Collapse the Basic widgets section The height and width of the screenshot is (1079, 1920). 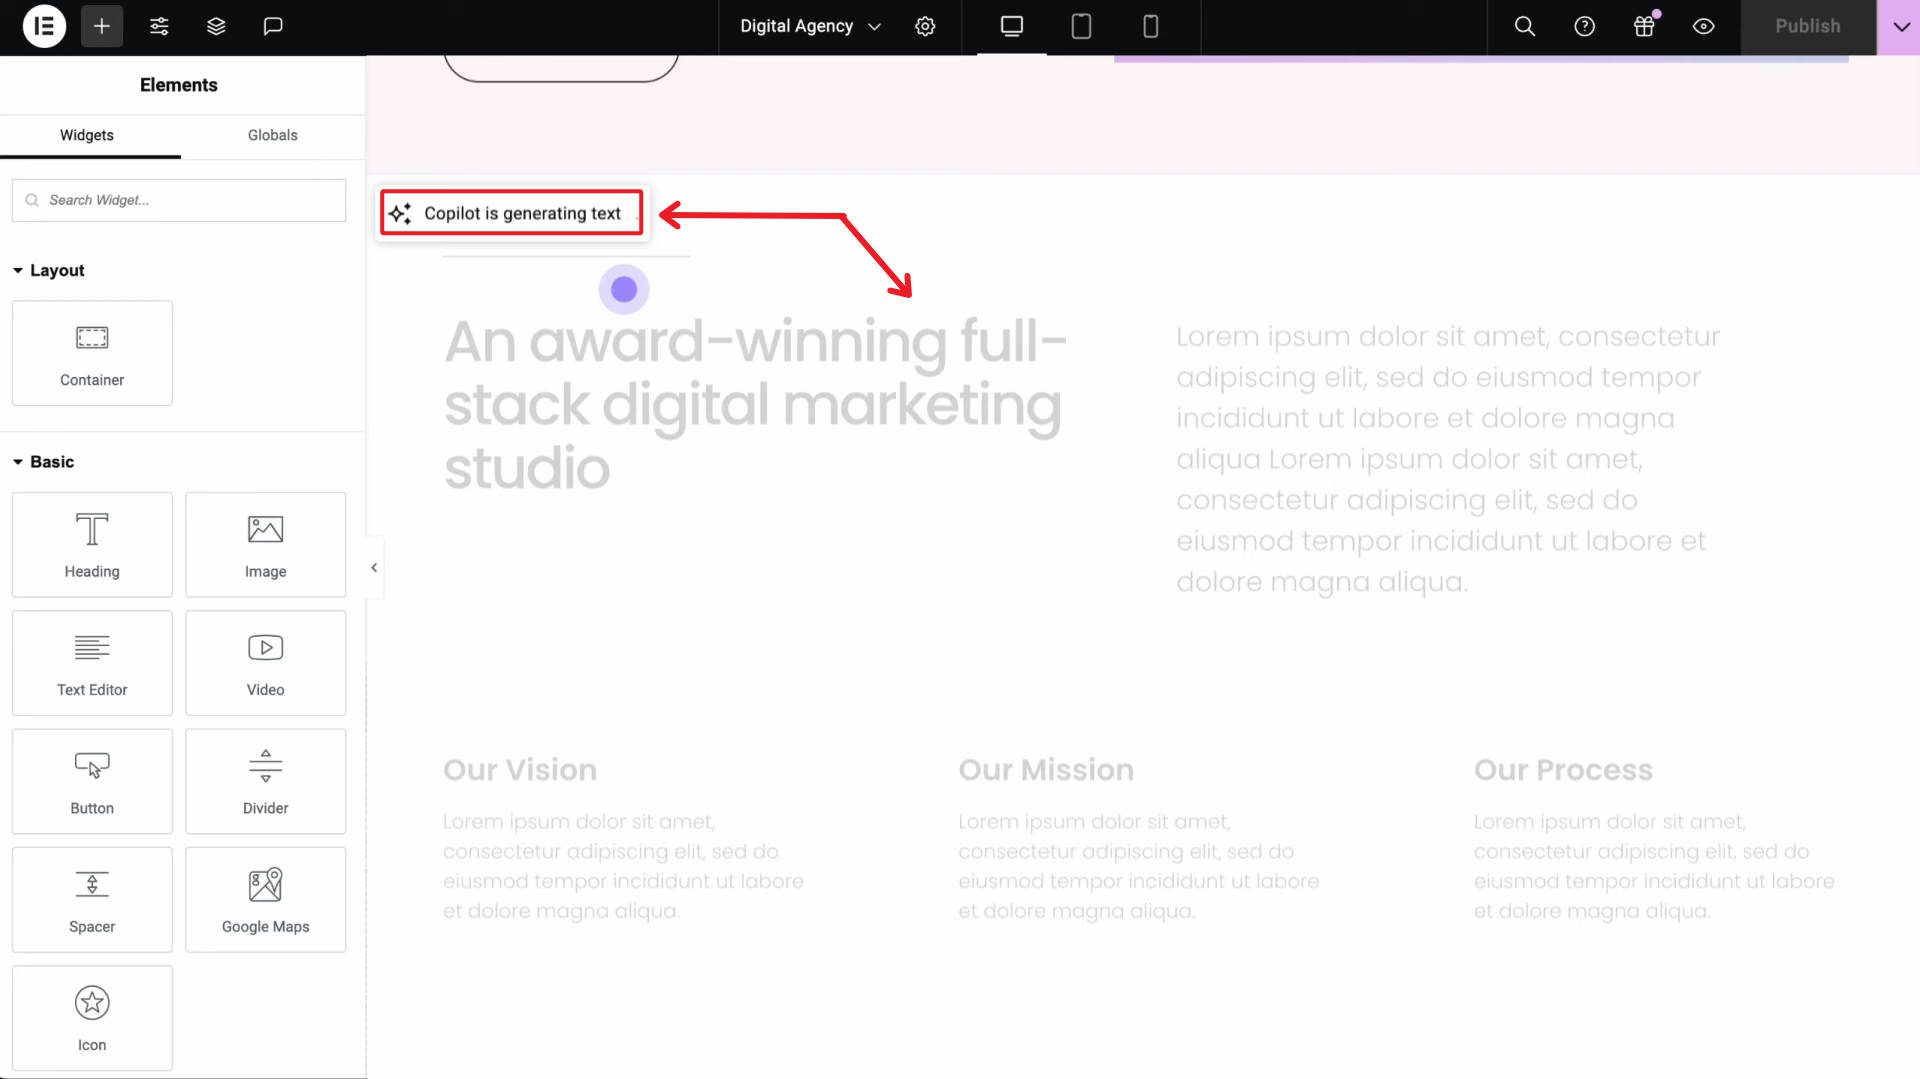click(x=18, y=462)
